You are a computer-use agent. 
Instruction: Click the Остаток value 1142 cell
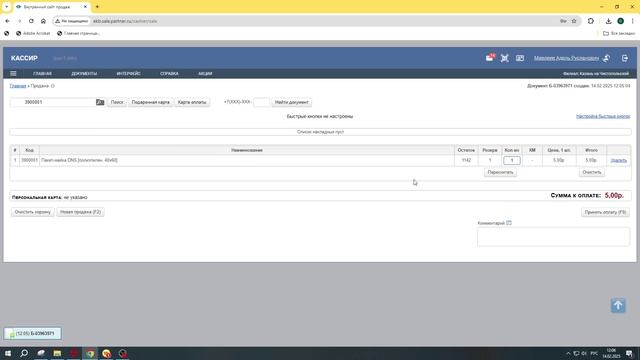click(466, 160)
